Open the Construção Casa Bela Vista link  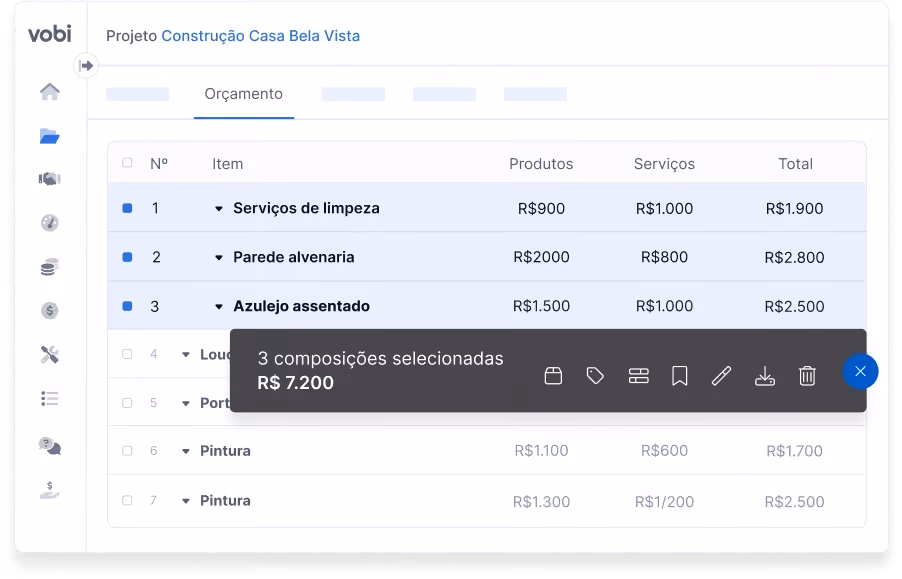[x=261, y=36]
